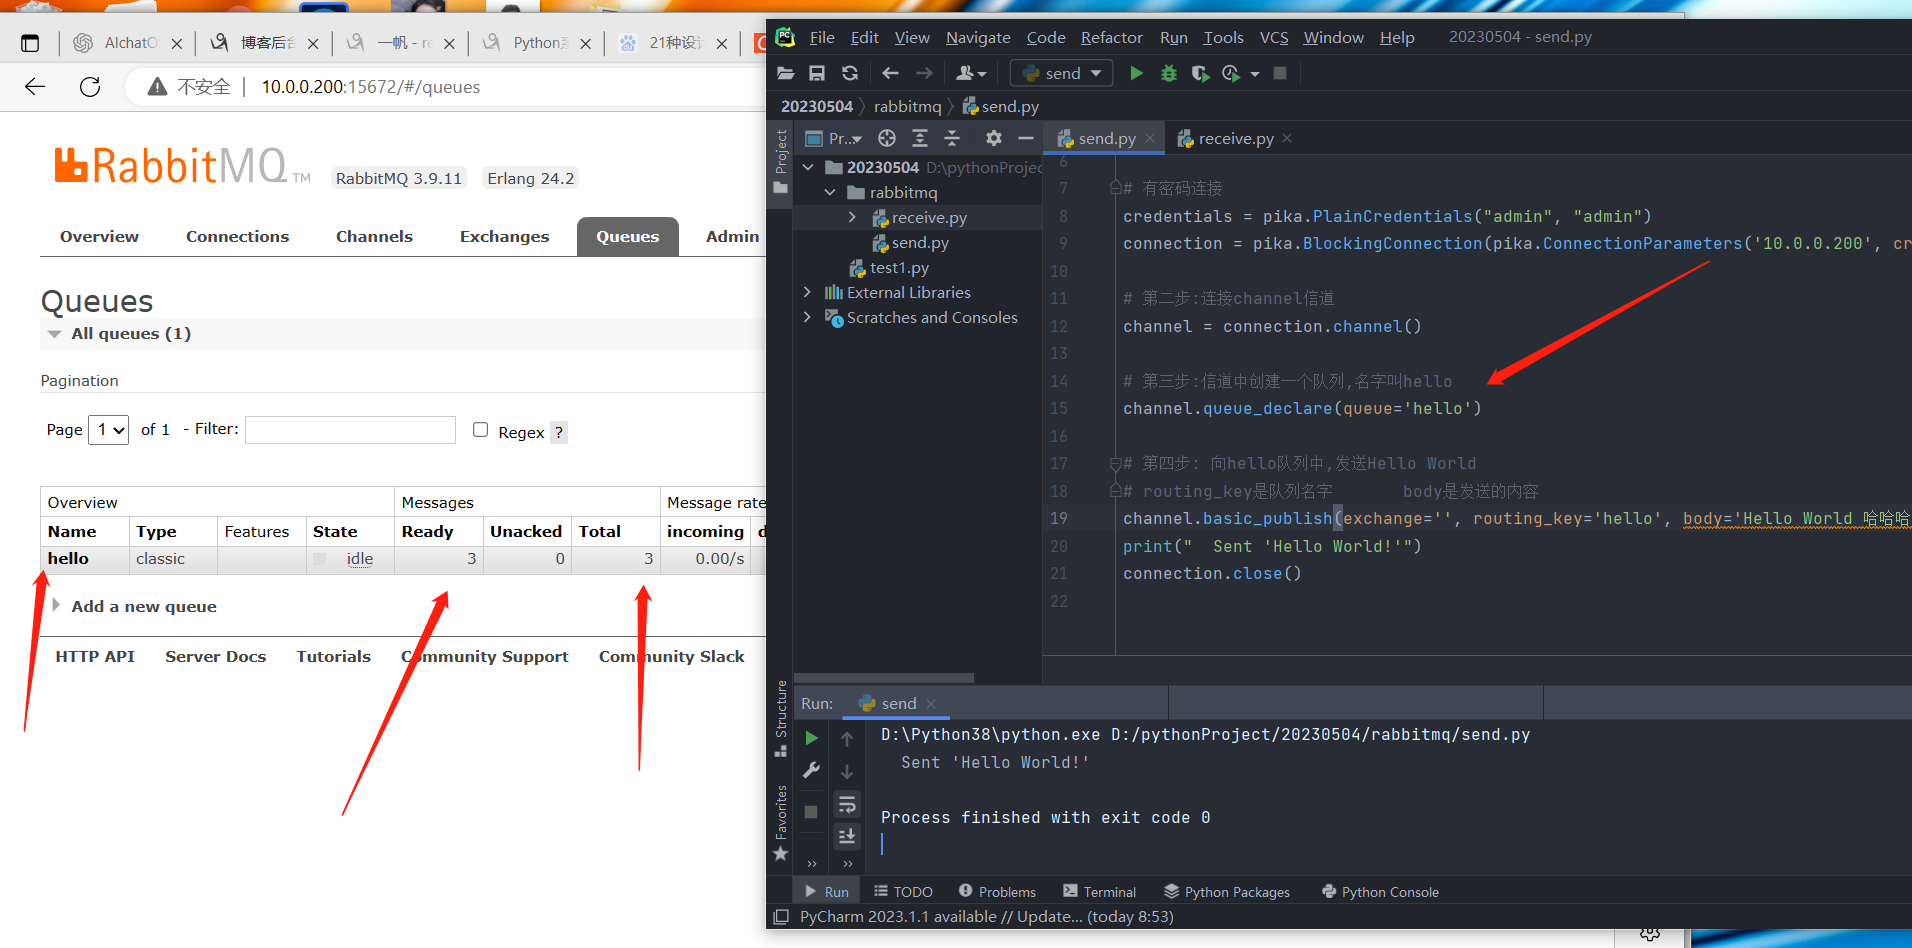Open the Terminal tool window
Image resolution: width=1912 pixels, height=948 pixels.
point(1099,892)
